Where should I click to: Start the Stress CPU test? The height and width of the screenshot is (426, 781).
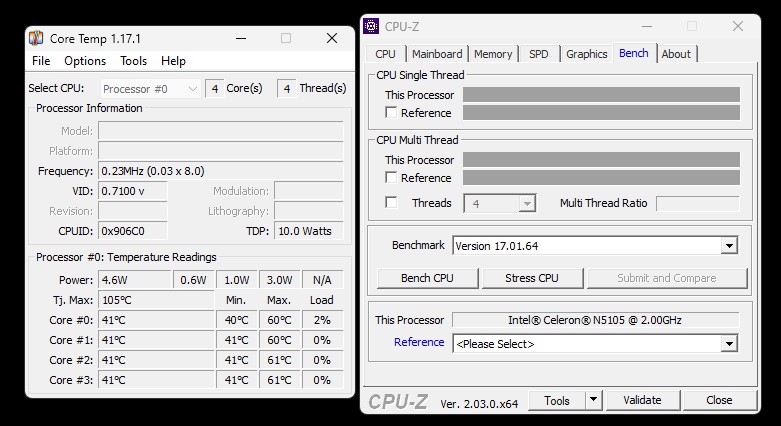tap(532, 278)
